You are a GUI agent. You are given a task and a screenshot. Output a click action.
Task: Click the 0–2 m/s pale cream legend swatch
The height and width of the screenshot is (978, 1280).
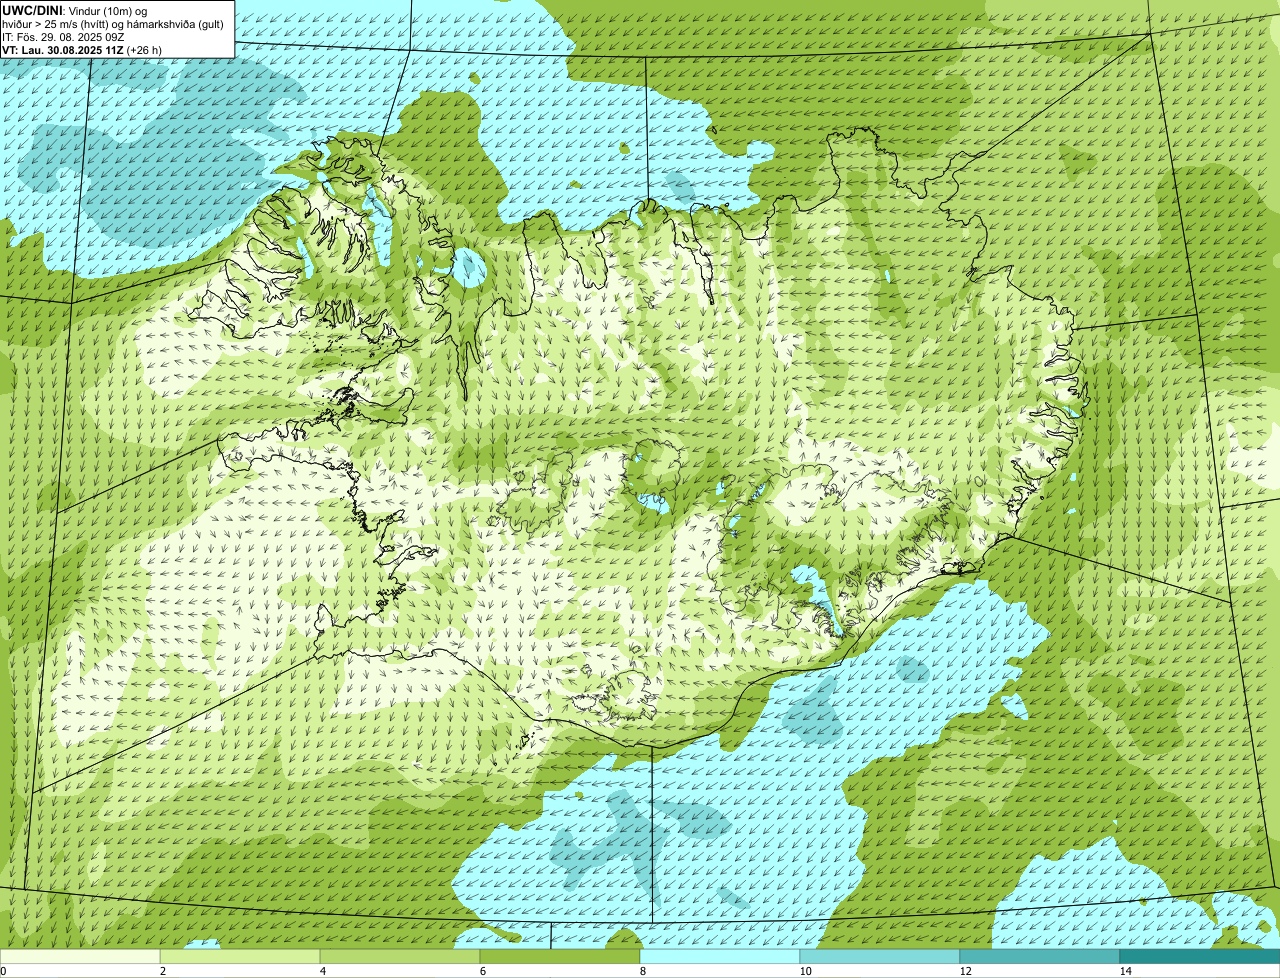click(x=80, y=957)
